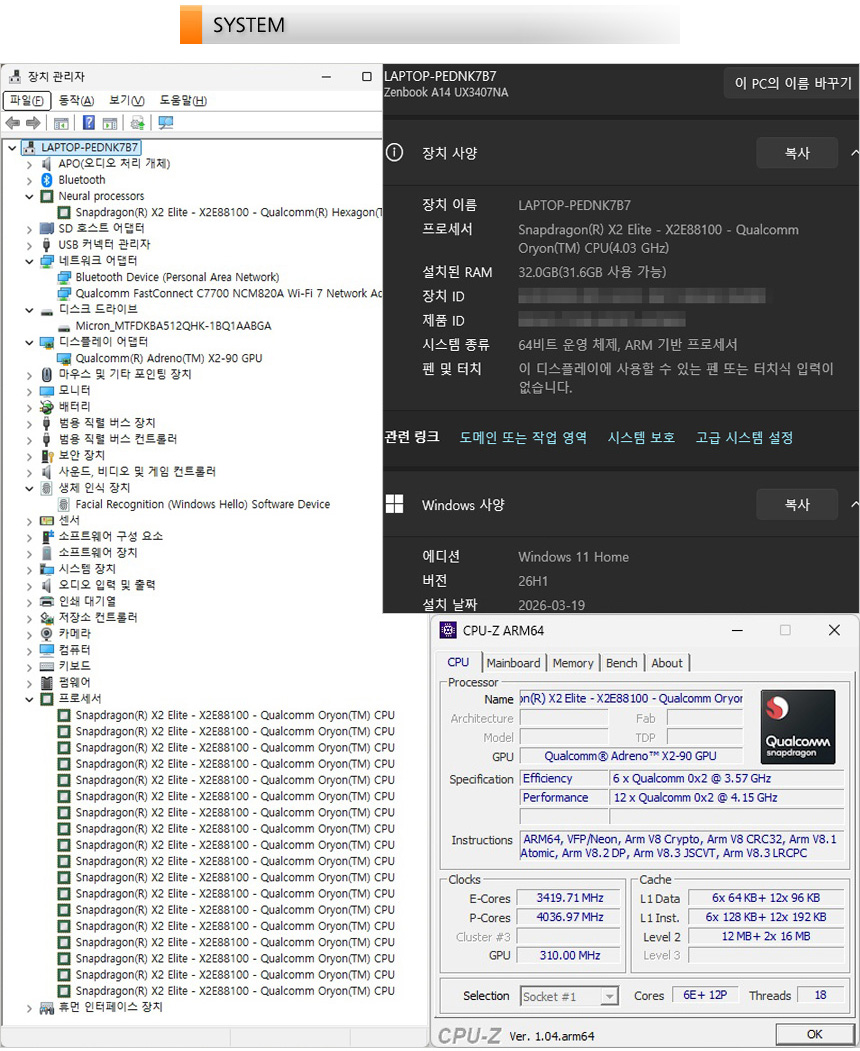860x1051 pixels.
Task: Click the 이 PC의 이름 바꾸기 button
Action: click(x=792, y=83)
